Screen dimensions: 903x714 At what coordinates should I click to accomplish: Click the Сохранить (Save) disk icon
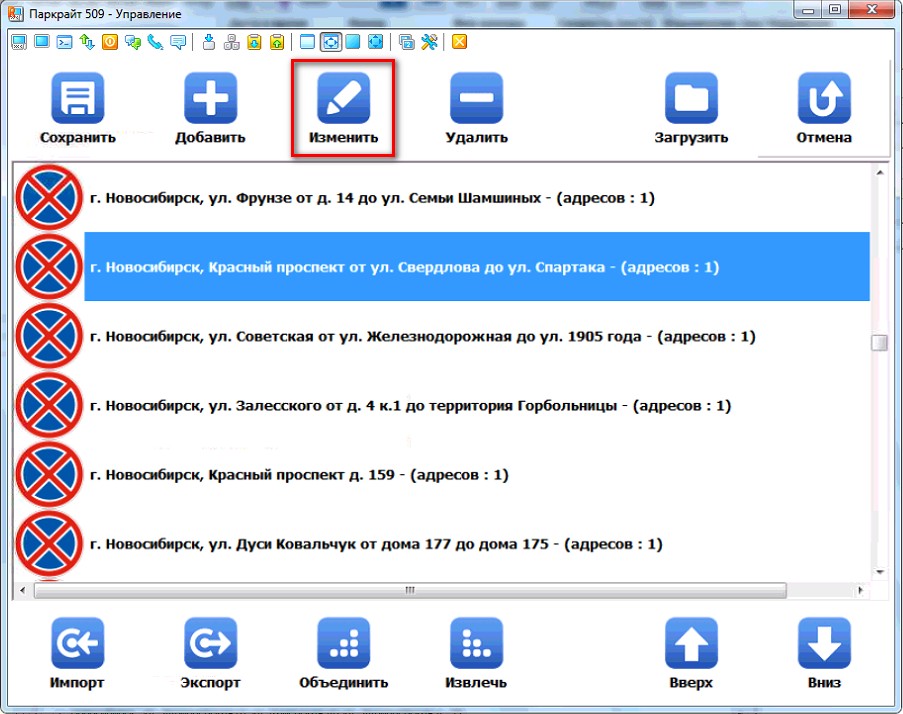(77, 99)
